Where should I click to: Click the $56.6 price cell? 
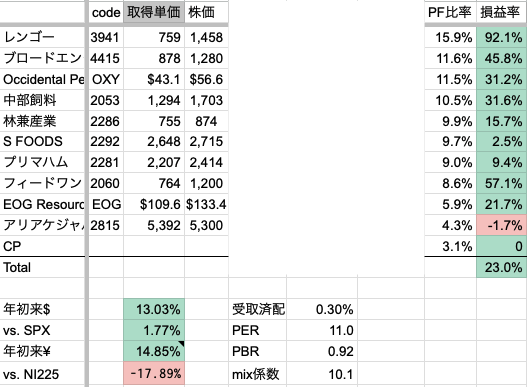(x=206, y=79)
